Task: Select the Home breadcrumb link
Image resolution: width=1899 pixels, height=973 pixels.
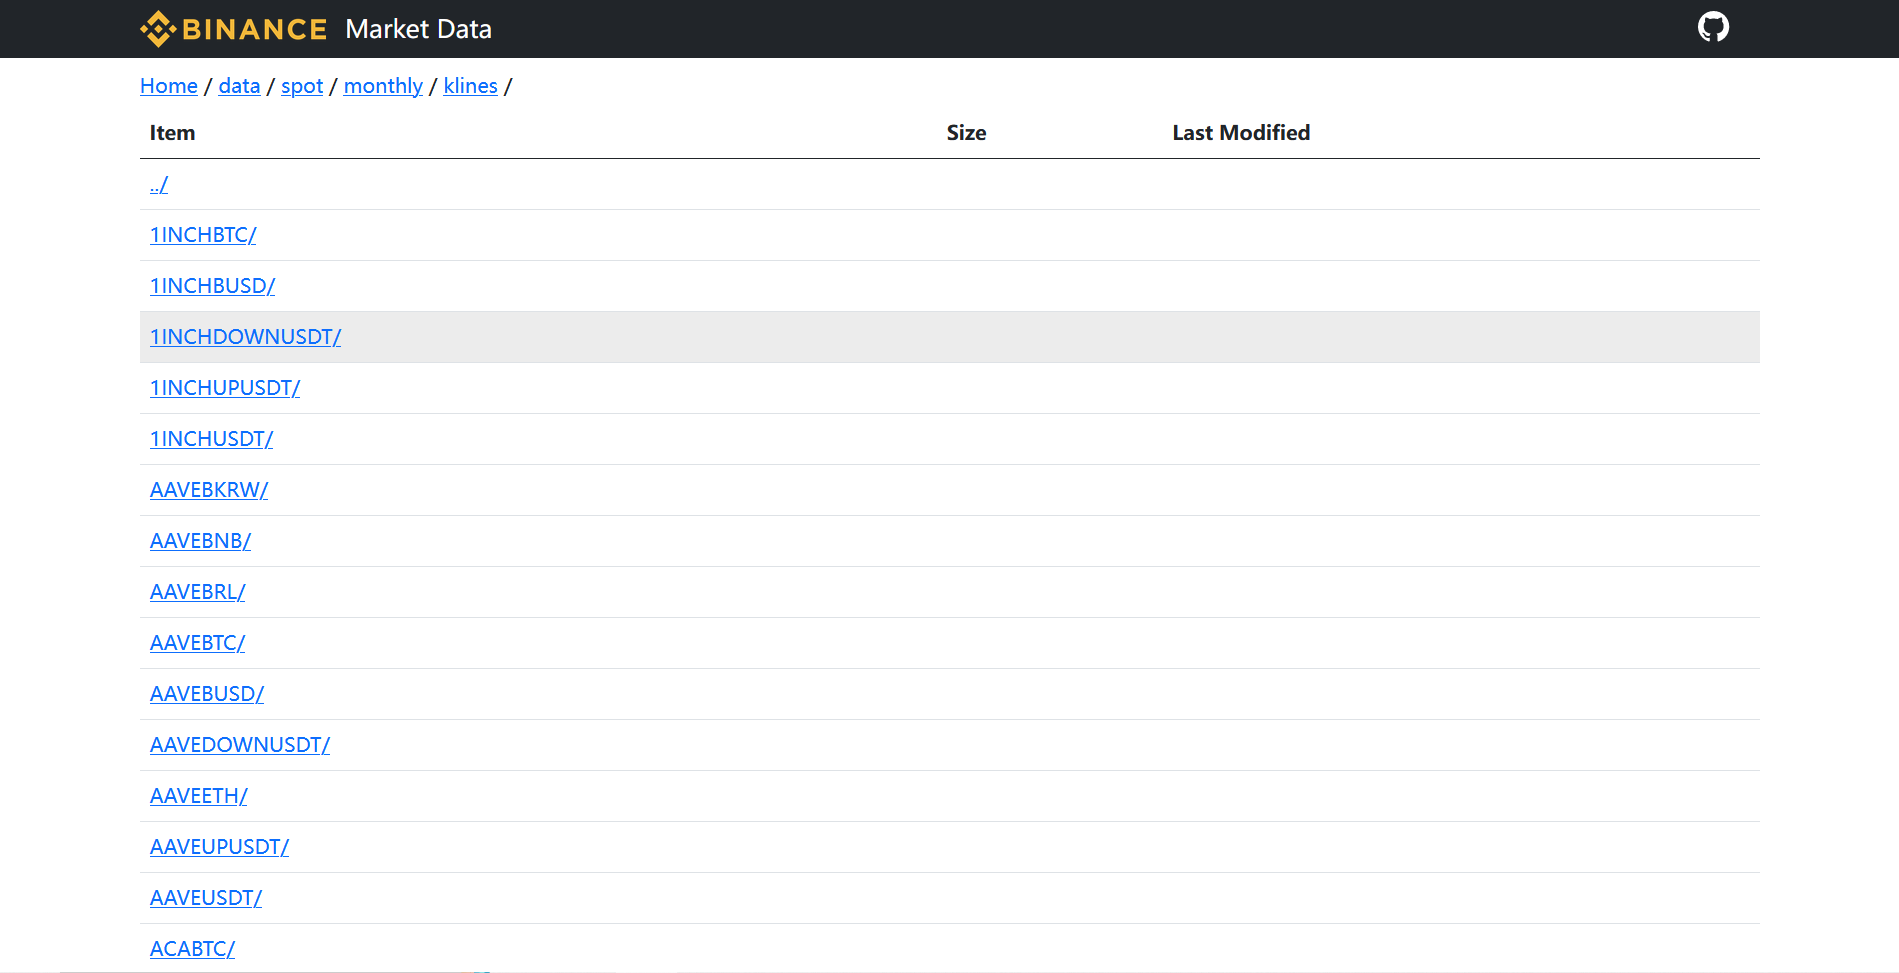Action: [168, 86]
